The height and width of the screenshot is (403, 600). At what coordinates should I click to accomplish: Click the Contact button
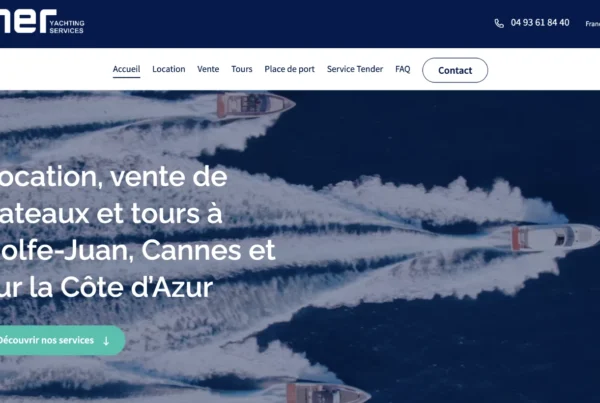(455, 70)
